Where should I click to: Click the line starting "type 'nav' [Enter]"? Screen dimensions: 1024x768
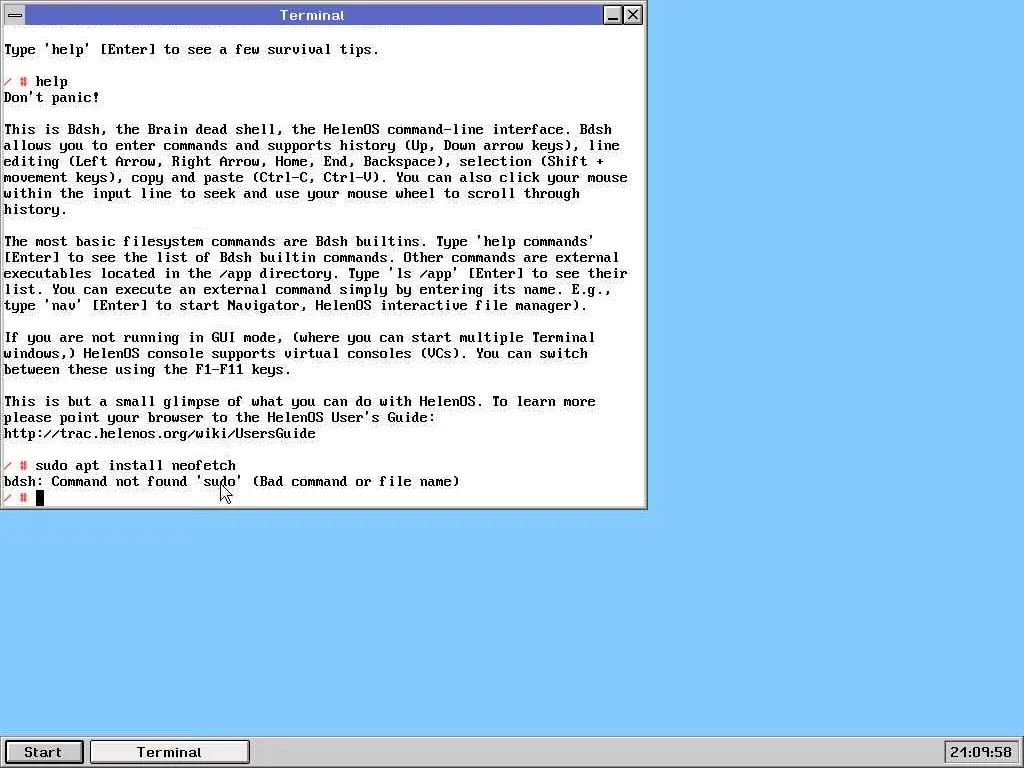(x=295, y=306)
